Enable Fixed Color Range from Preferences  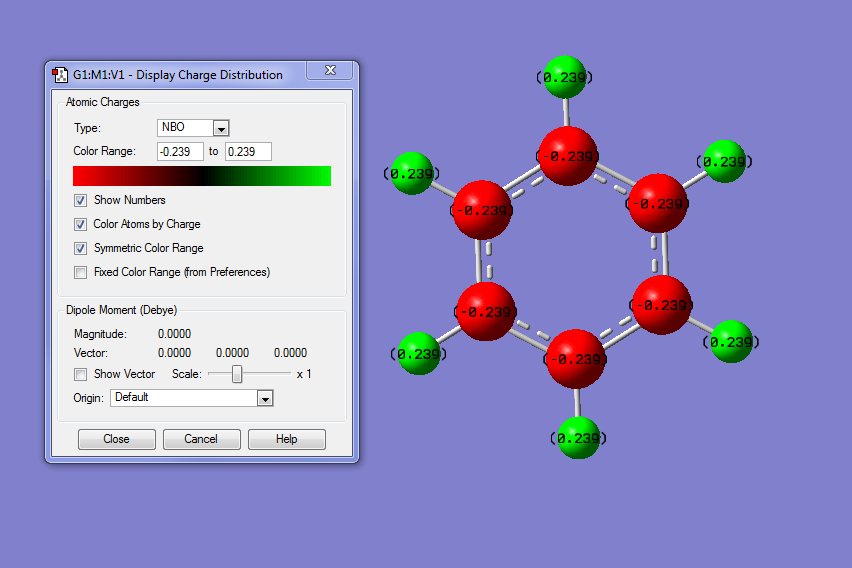coord(80,272)
